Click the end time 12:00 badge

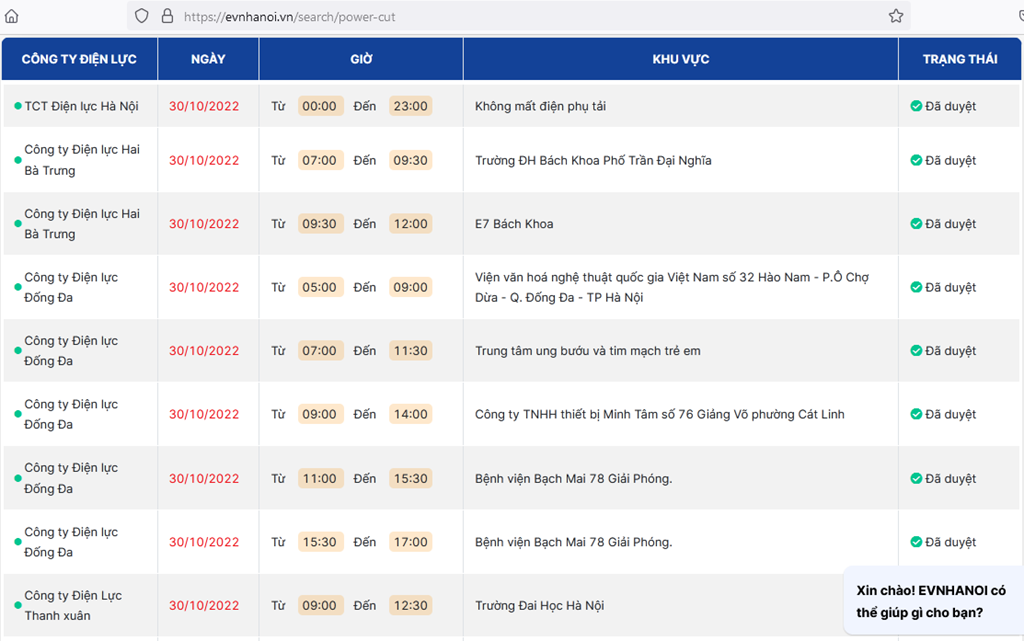coord(410,223)
